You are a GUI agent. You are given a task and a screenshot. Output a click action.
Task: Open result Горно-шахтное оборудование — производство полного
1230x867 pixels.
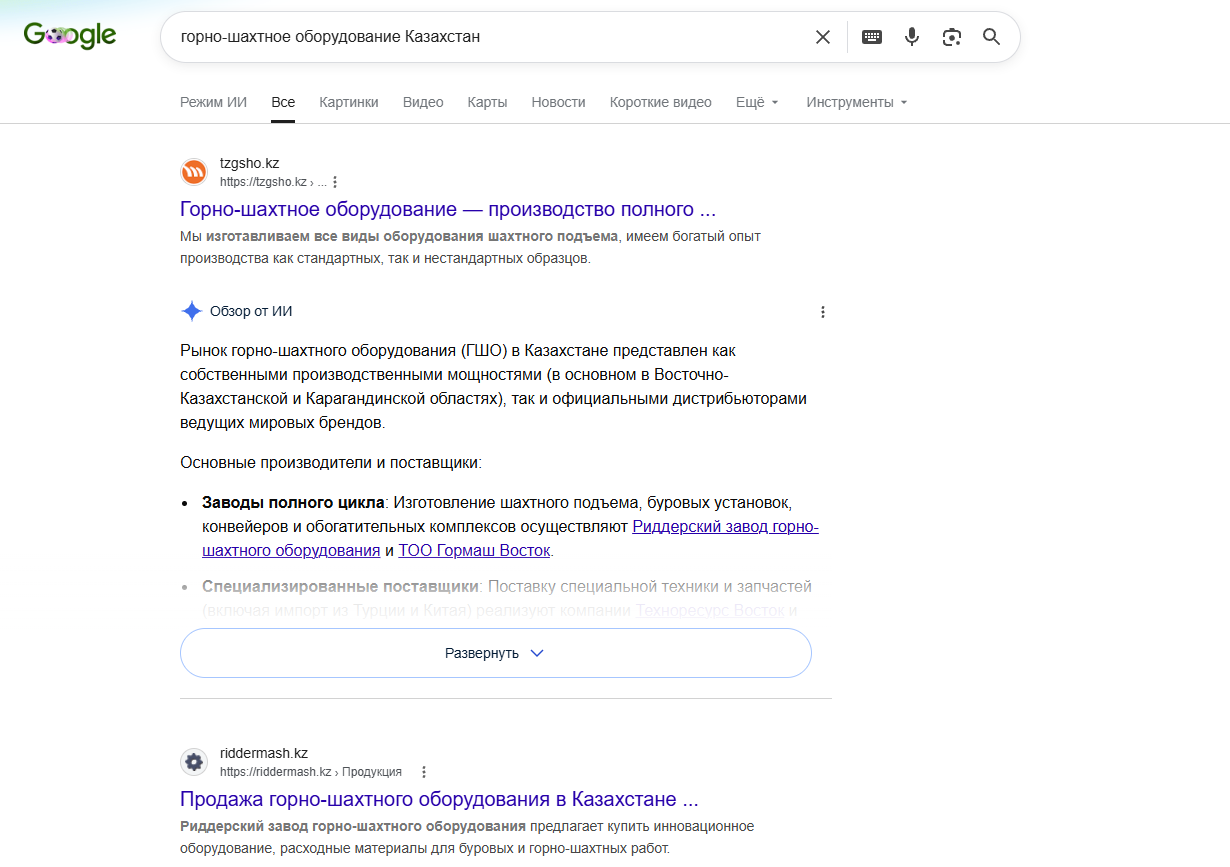[448, 209]
